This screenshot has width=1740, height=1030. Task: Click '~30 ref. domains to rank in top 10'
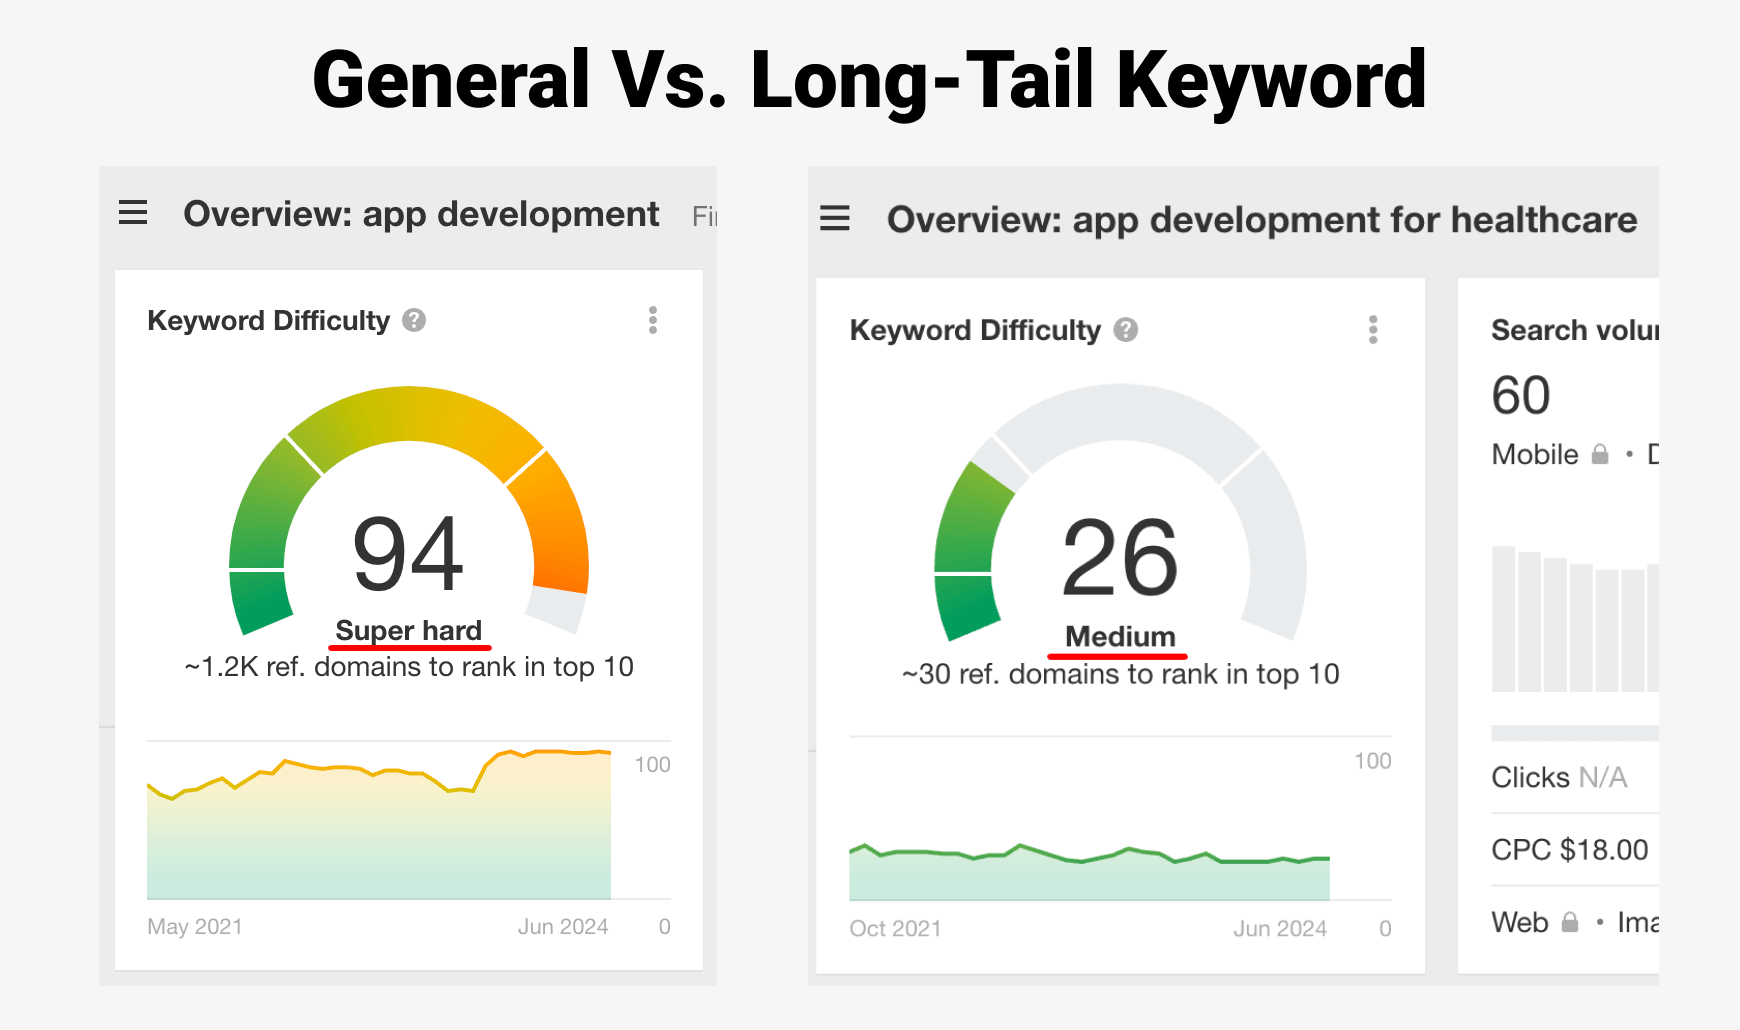[x=1120, y=674]
